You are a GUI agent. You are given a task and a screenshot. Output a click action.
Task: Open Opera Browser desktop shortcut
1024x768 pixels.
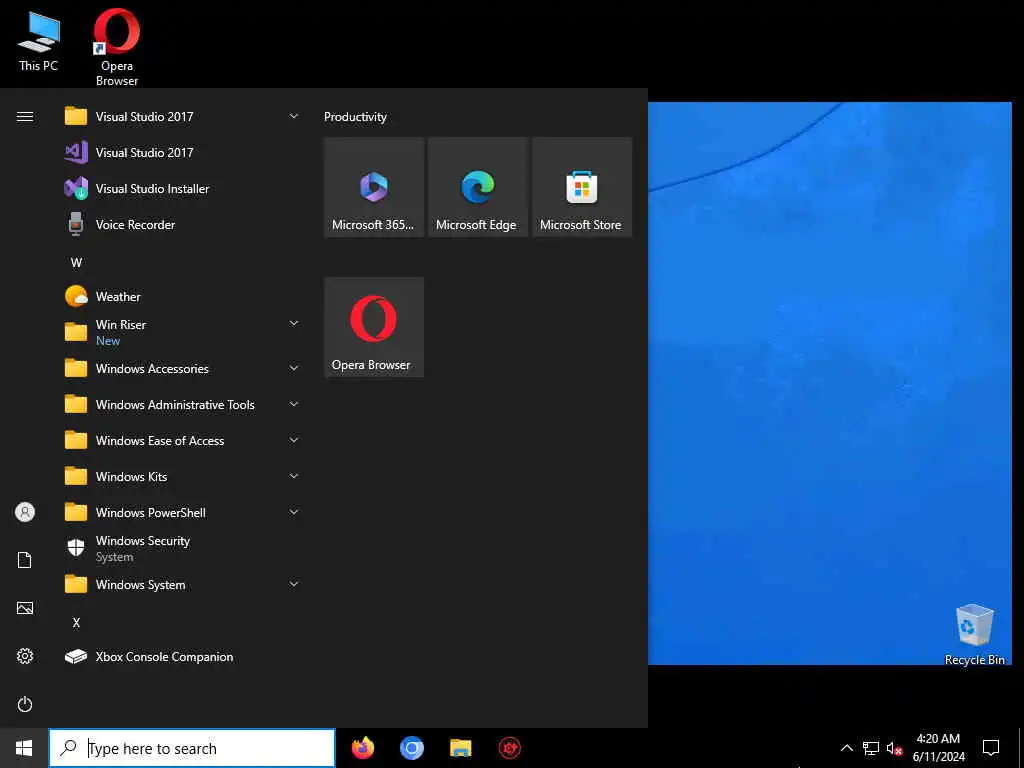coord(116,47)
